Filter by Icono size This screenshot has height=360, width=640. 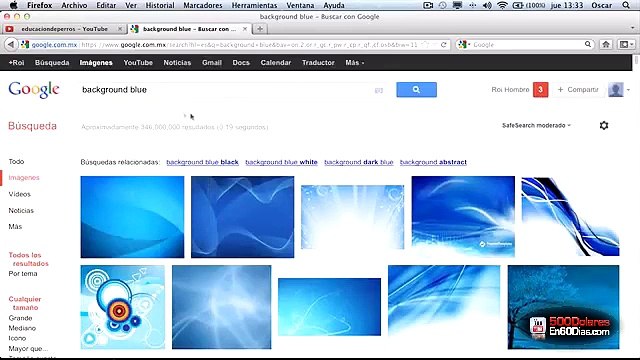pyautogui.click(x=17, y=338)
